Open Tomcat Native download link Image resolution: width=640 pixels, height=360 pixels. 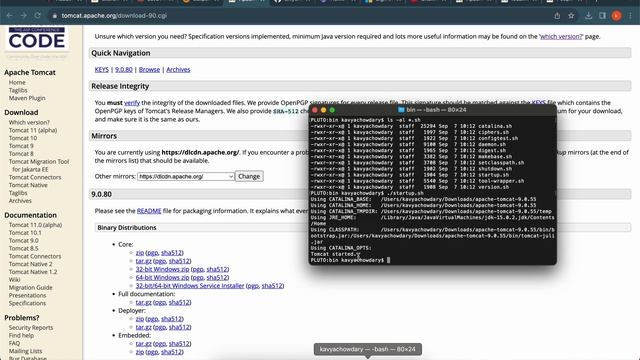(x=28, y=185)
